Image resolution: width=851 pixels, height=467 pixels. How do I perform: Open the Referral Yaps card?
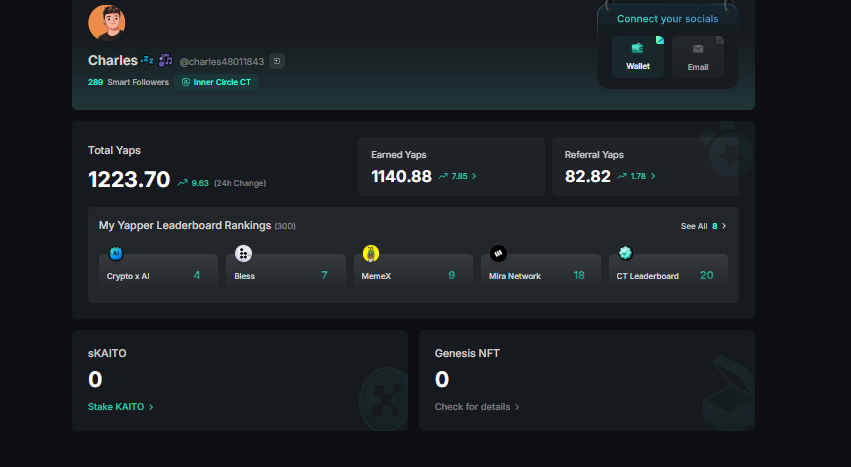(645, 166)
